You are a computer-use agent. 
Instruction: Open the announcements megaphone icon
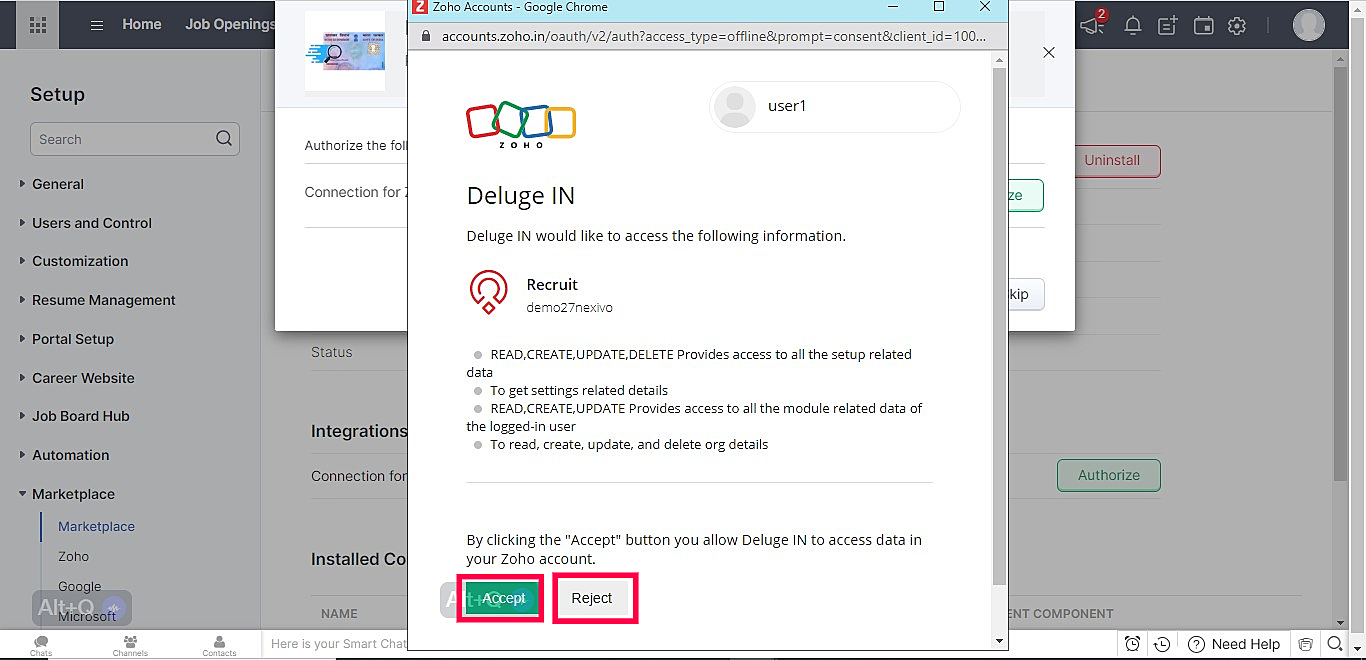tap(1092, 25)
